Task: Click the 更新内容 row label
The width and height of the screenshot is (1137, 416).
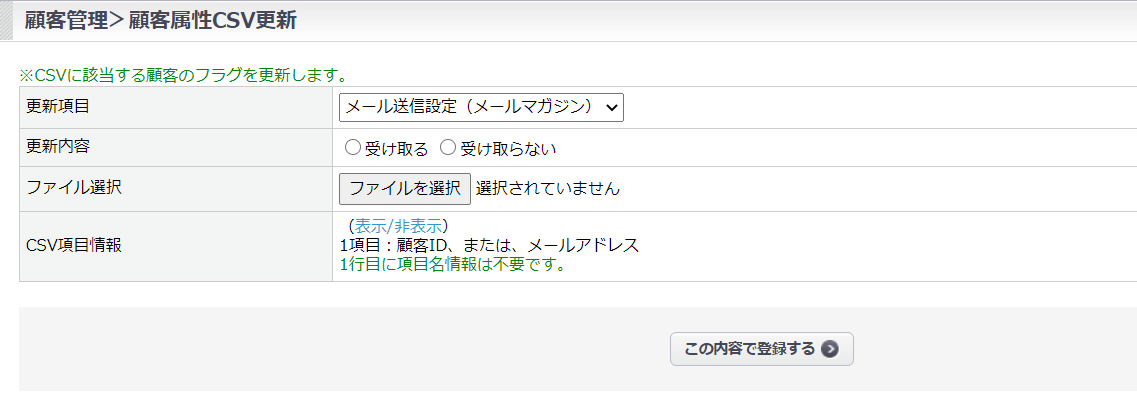Action: point(58,146)
